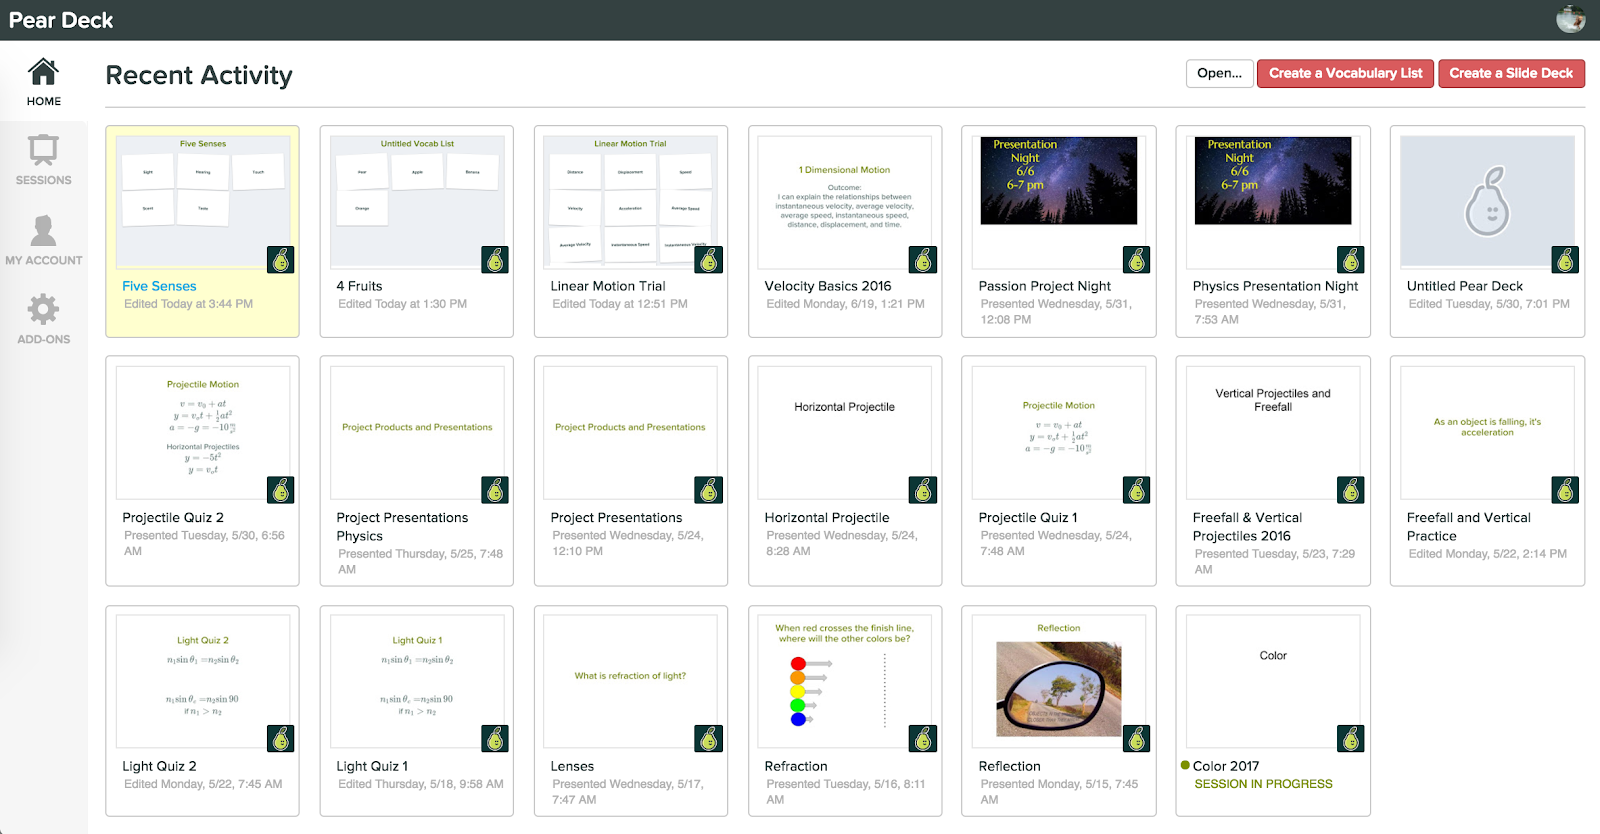
Task: Click the pear badge on Reflection
Action: click(x=1137, y=739)
